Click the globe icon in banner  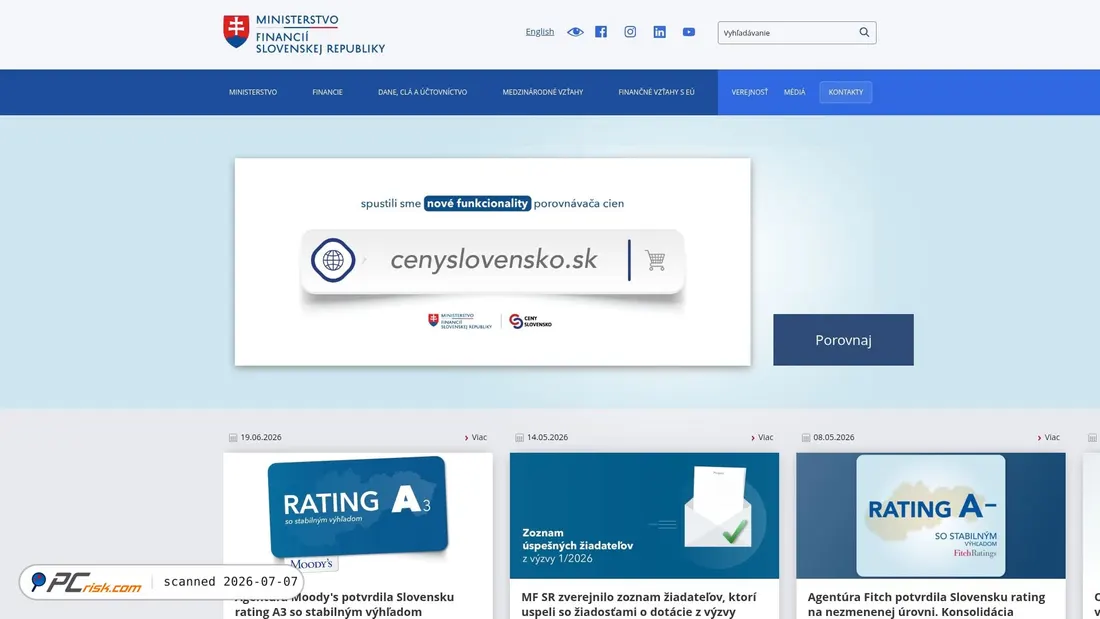(333, 260)
